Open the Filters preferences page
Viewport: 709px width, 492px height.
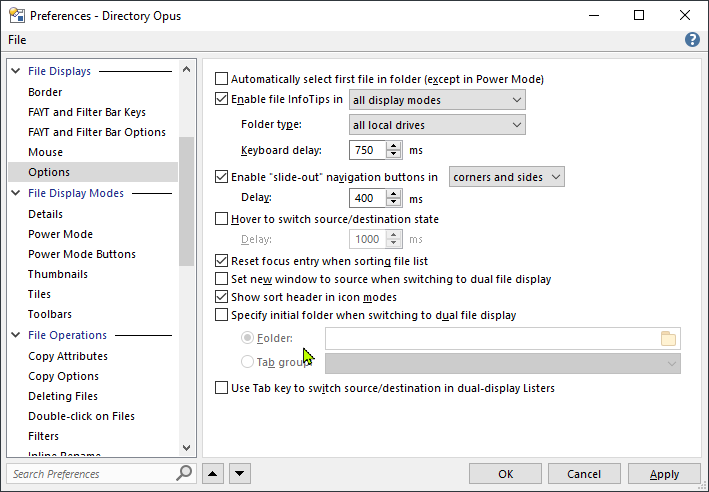[x=43, y=436]
